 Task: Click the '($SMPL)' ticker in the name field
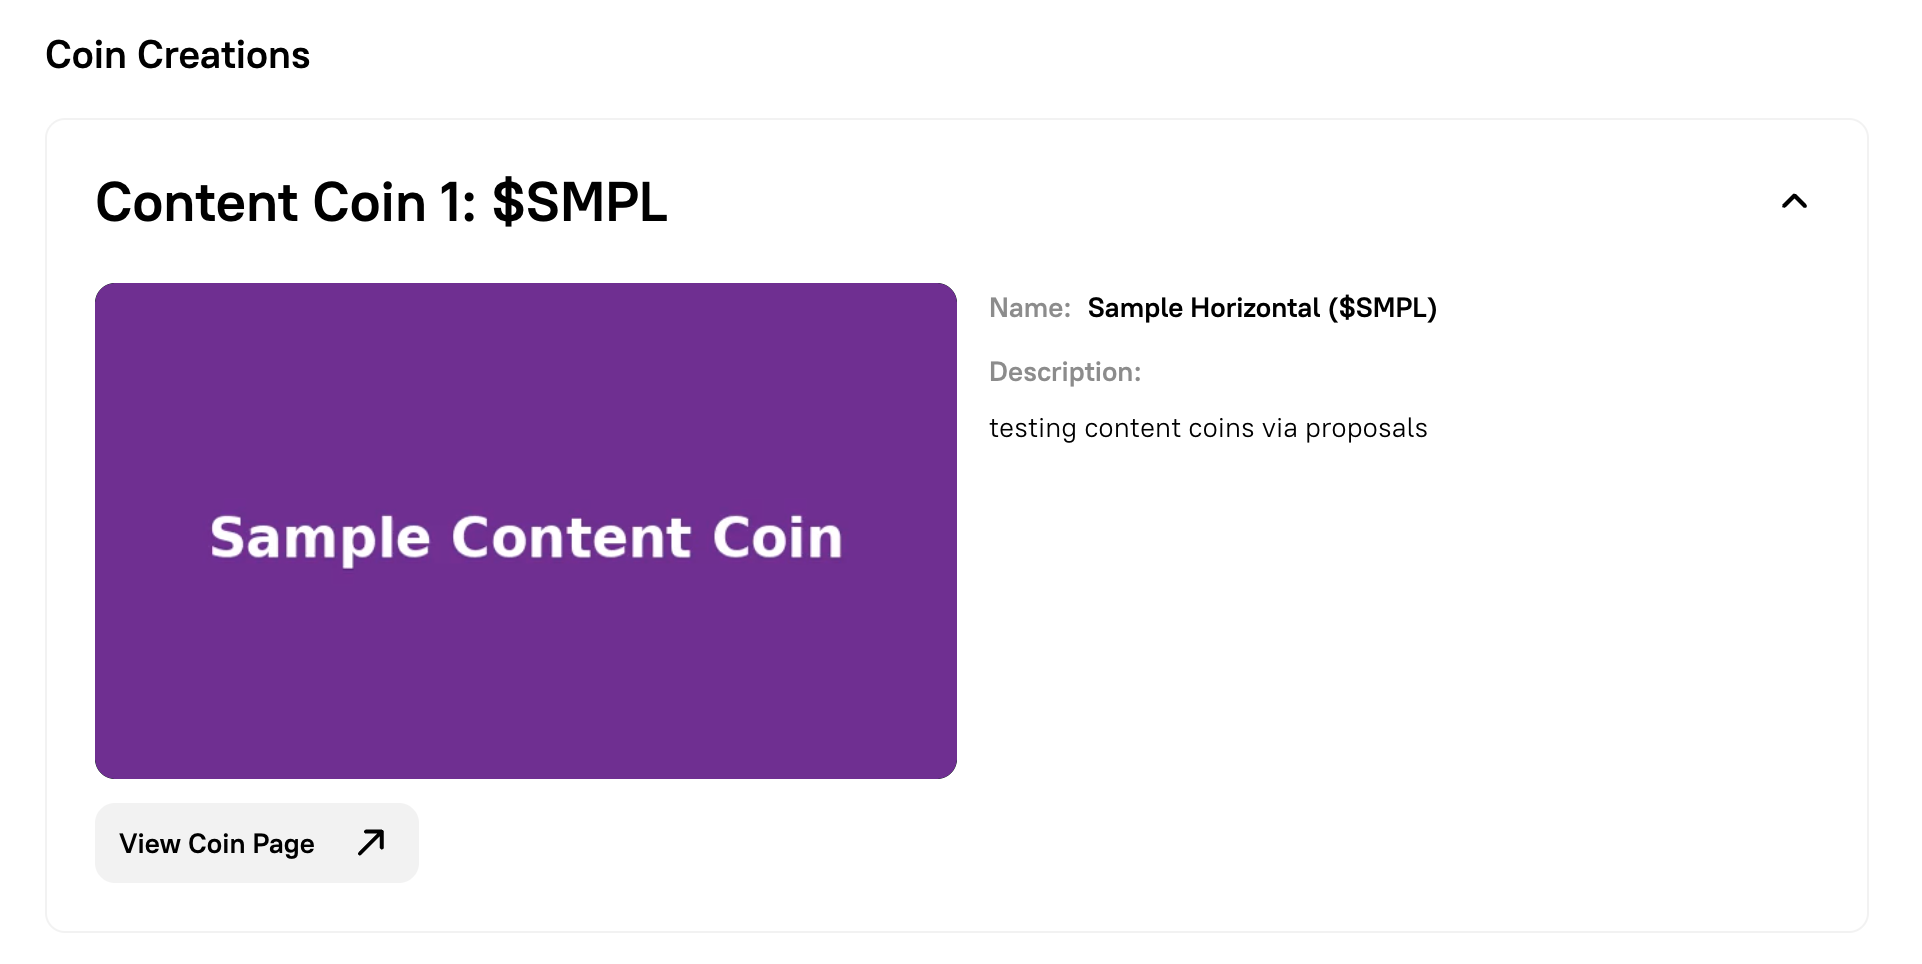point(1382,308)
